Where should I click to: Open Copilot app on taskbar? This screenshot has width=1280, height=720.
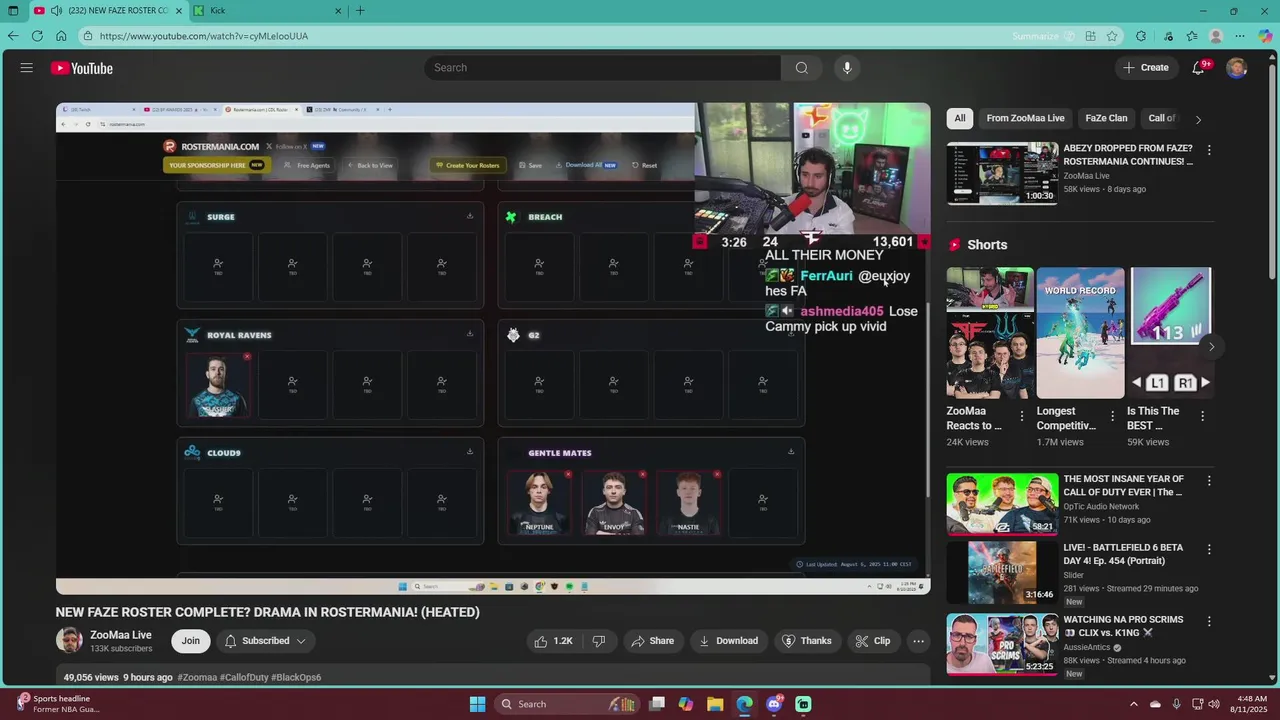(x=686, y=704)
